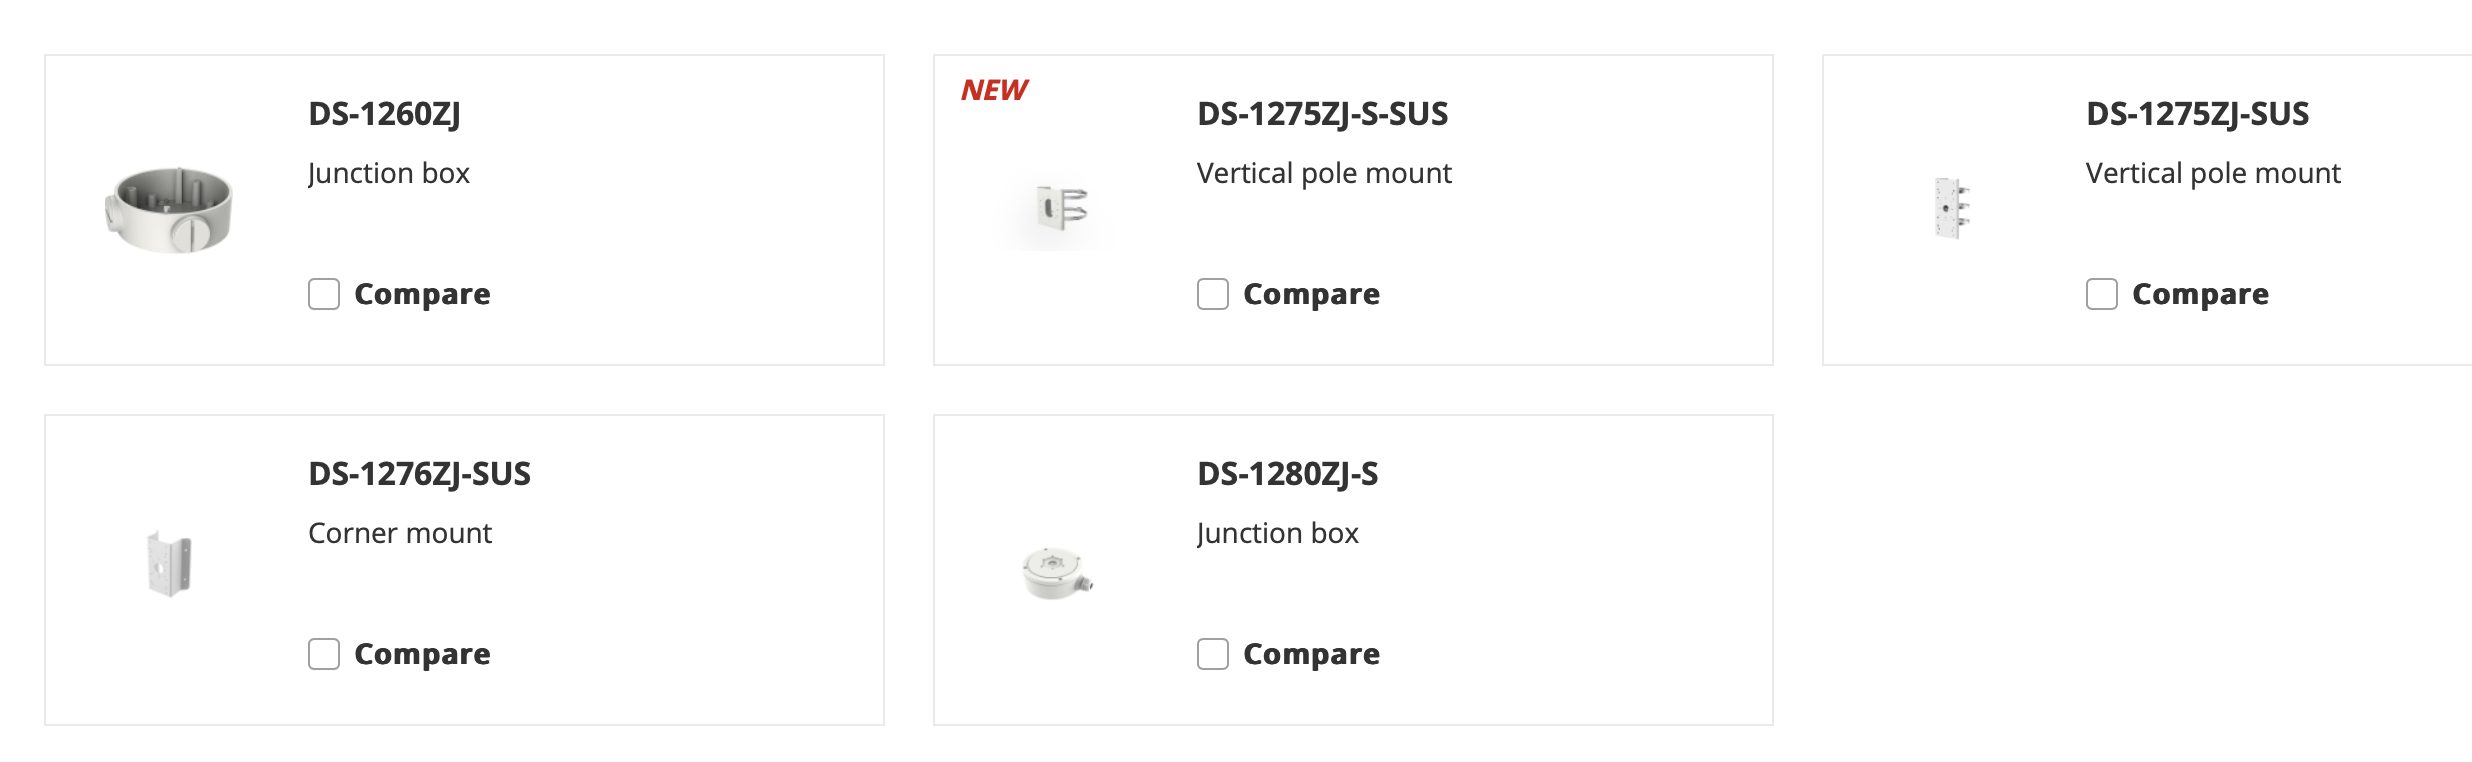Tick the Compare checkbox for DS-1260ZJ
Screen dimensions: 2472x762
[x=324, y=294]
